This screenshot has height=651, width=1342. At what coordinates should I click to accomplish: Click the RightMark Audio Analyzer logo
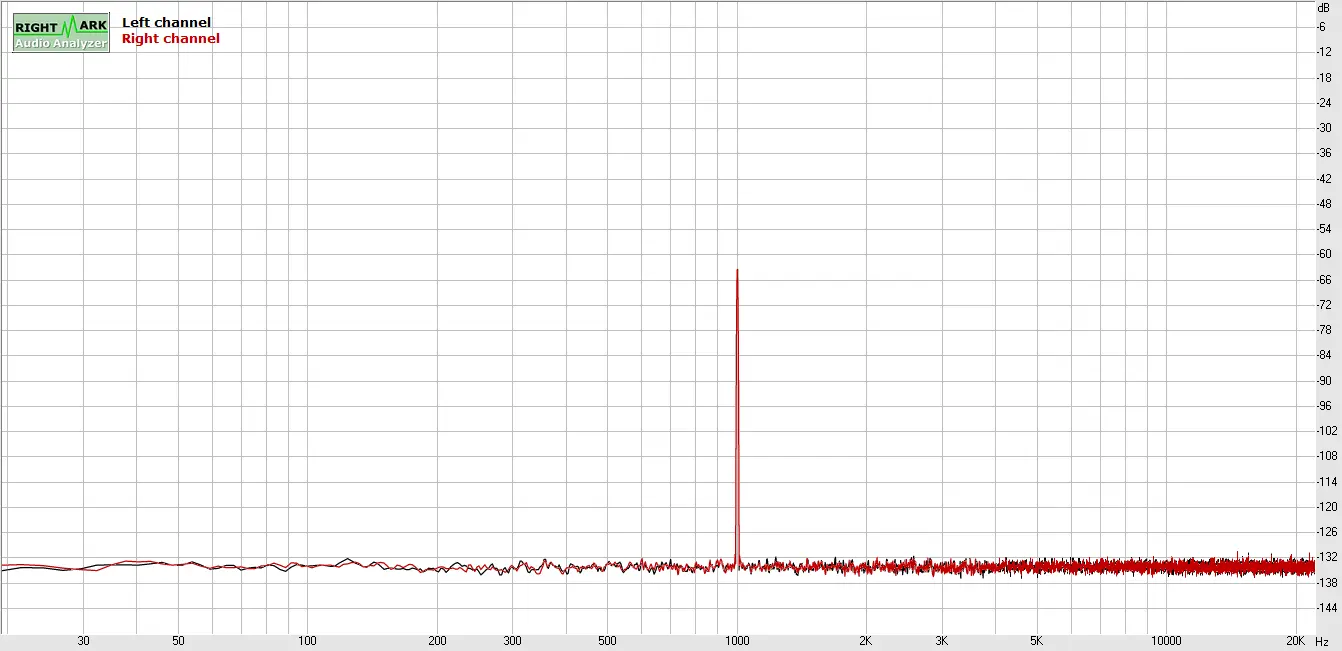pyautogui.click(x=61, y=33)
